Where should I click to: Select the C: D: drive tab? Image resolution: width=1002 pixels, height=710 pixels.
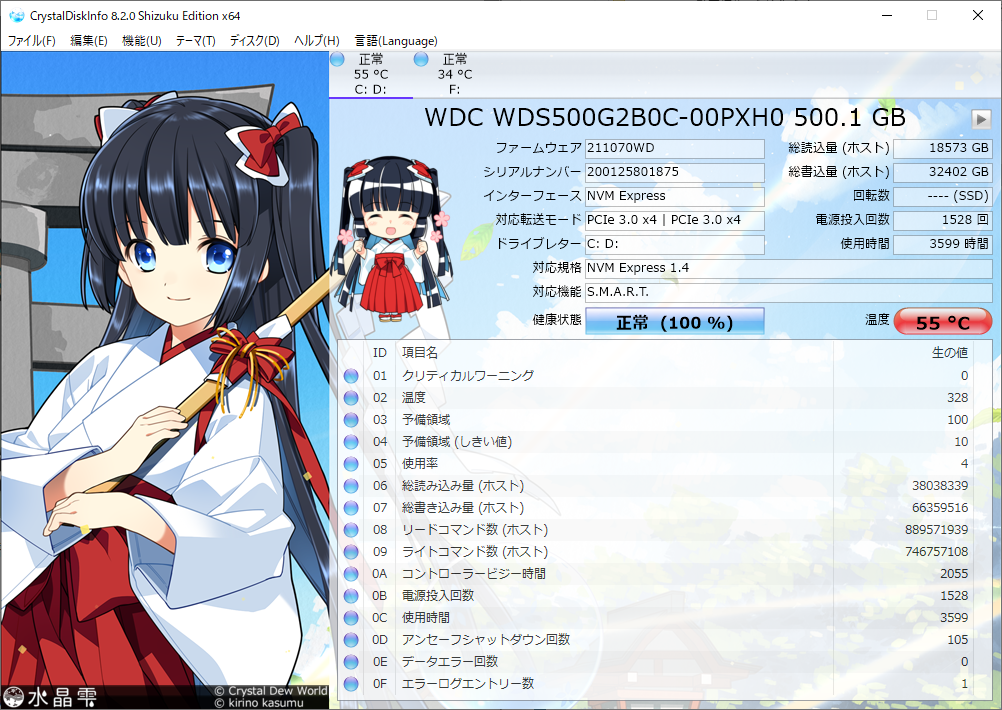pyautogui.click(x=371, y=75)
